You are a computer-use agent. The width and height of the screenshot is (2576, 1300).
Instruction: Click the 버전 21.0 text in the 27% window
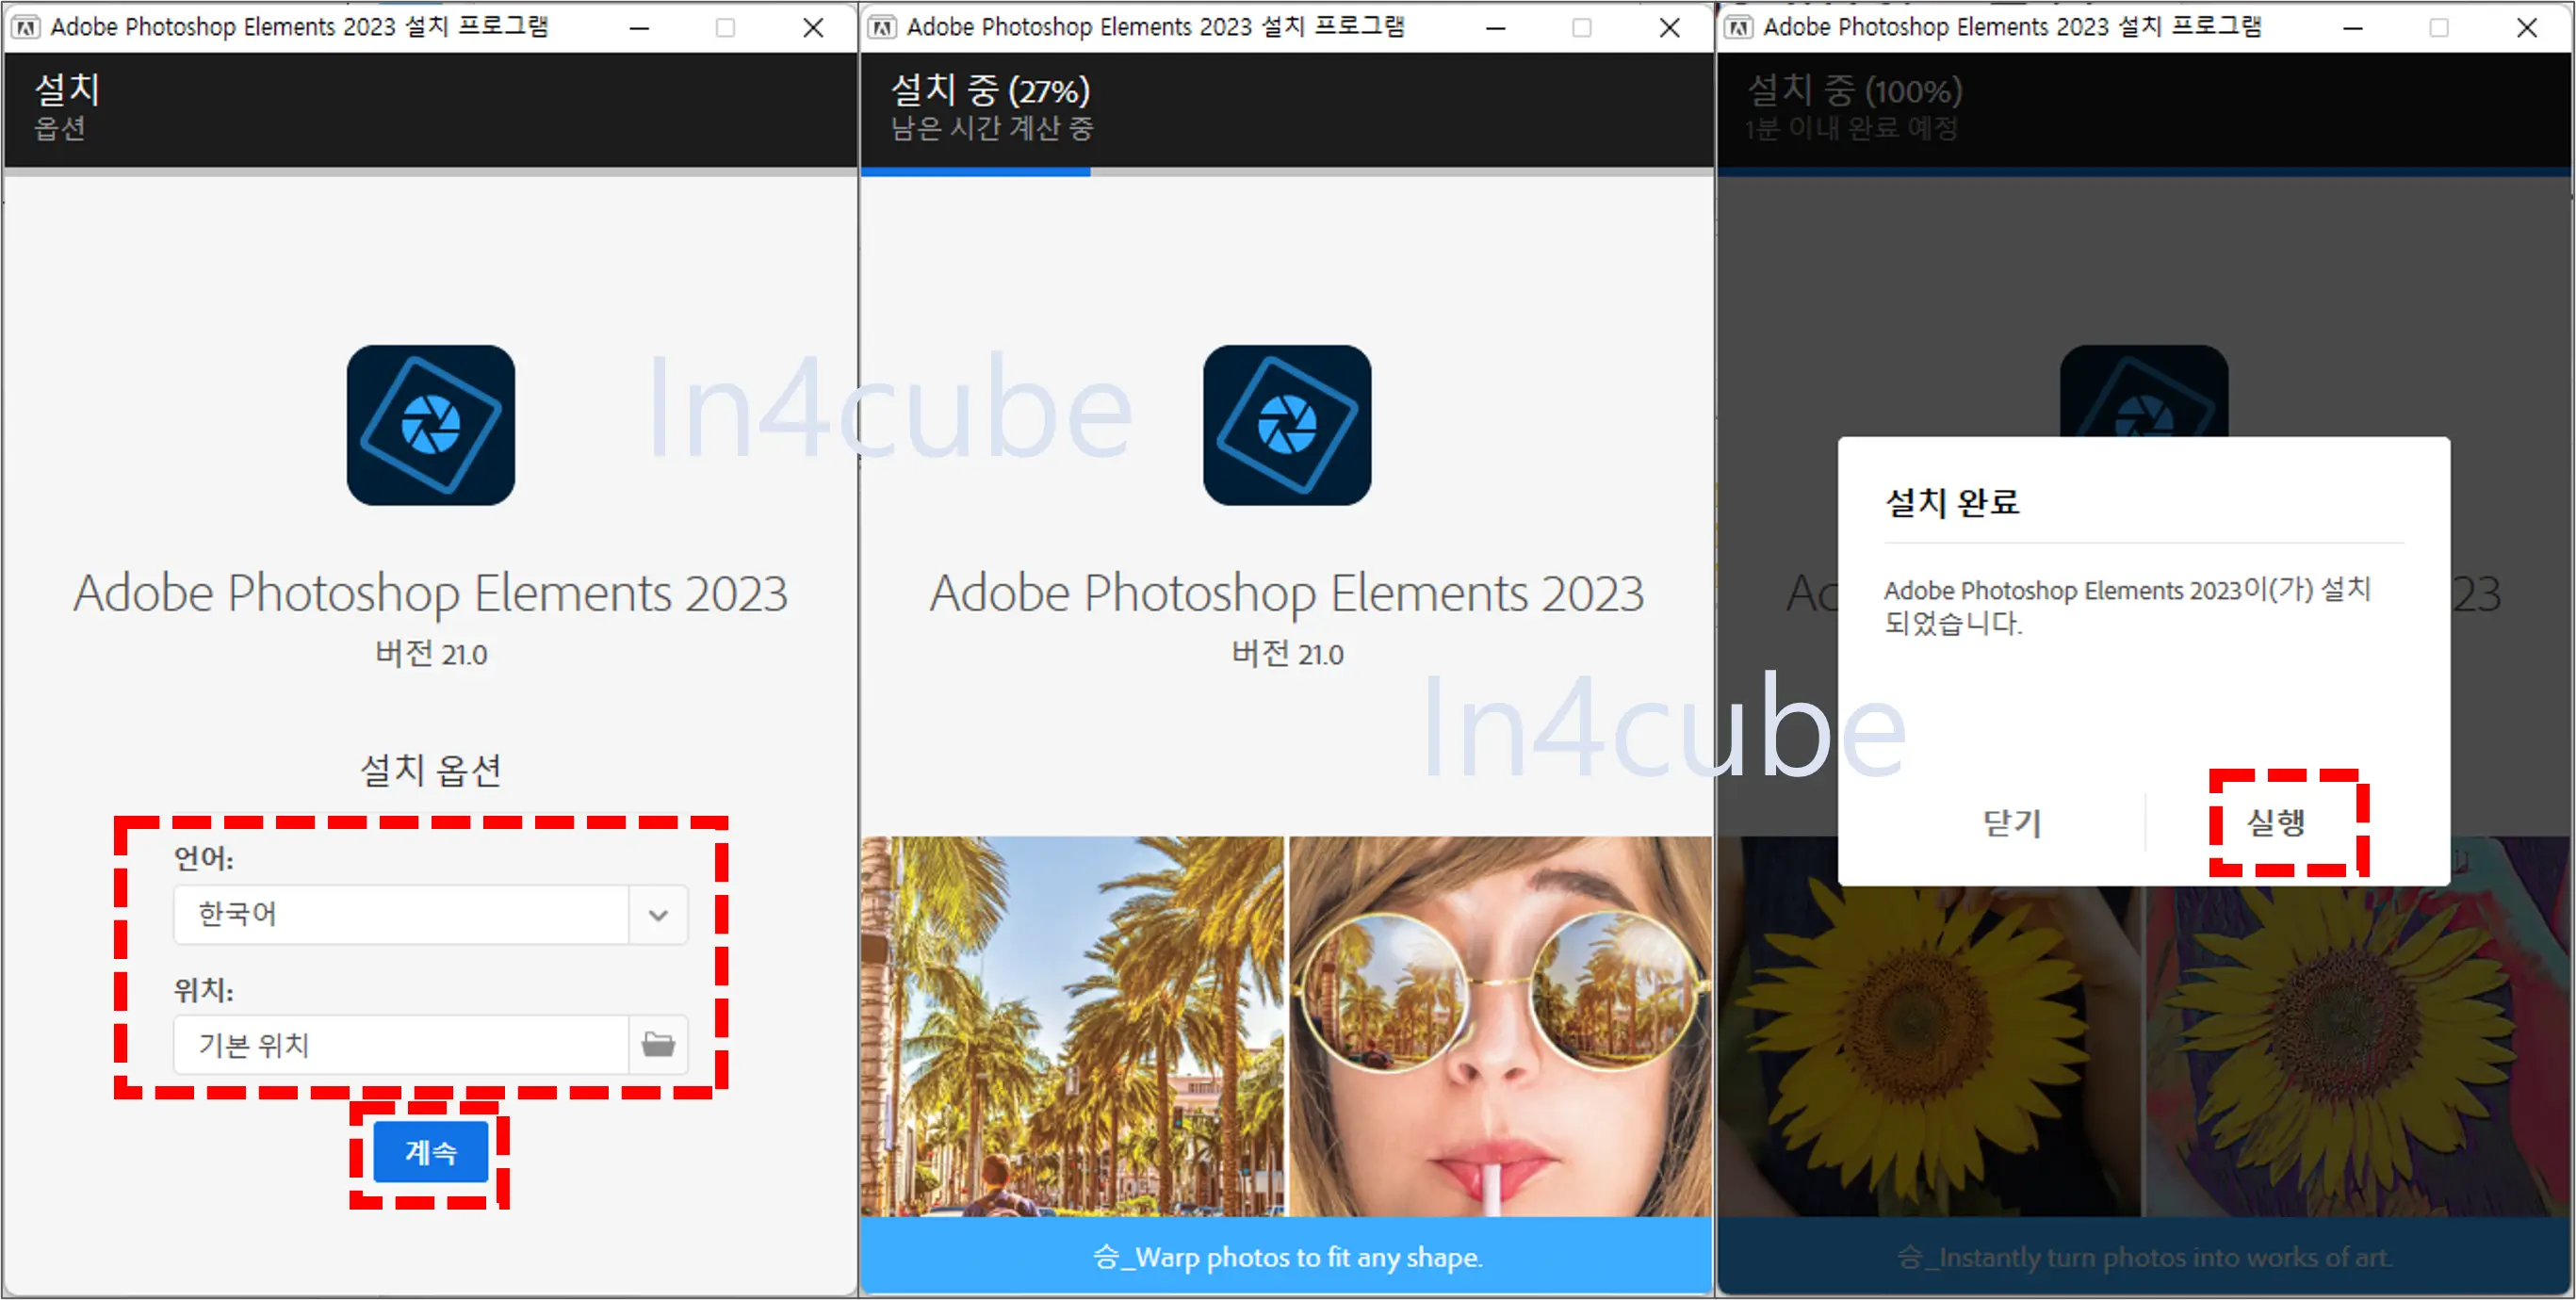1287,654
